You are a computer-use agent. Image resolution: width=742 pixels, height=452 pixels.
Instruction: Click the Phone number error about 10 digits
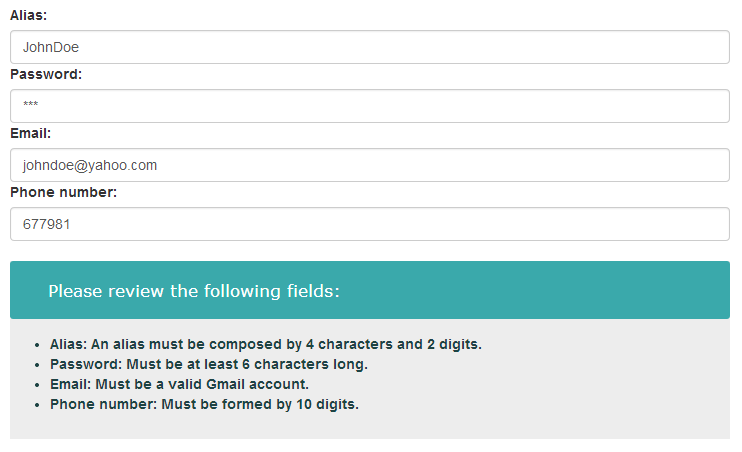point(204,404)
